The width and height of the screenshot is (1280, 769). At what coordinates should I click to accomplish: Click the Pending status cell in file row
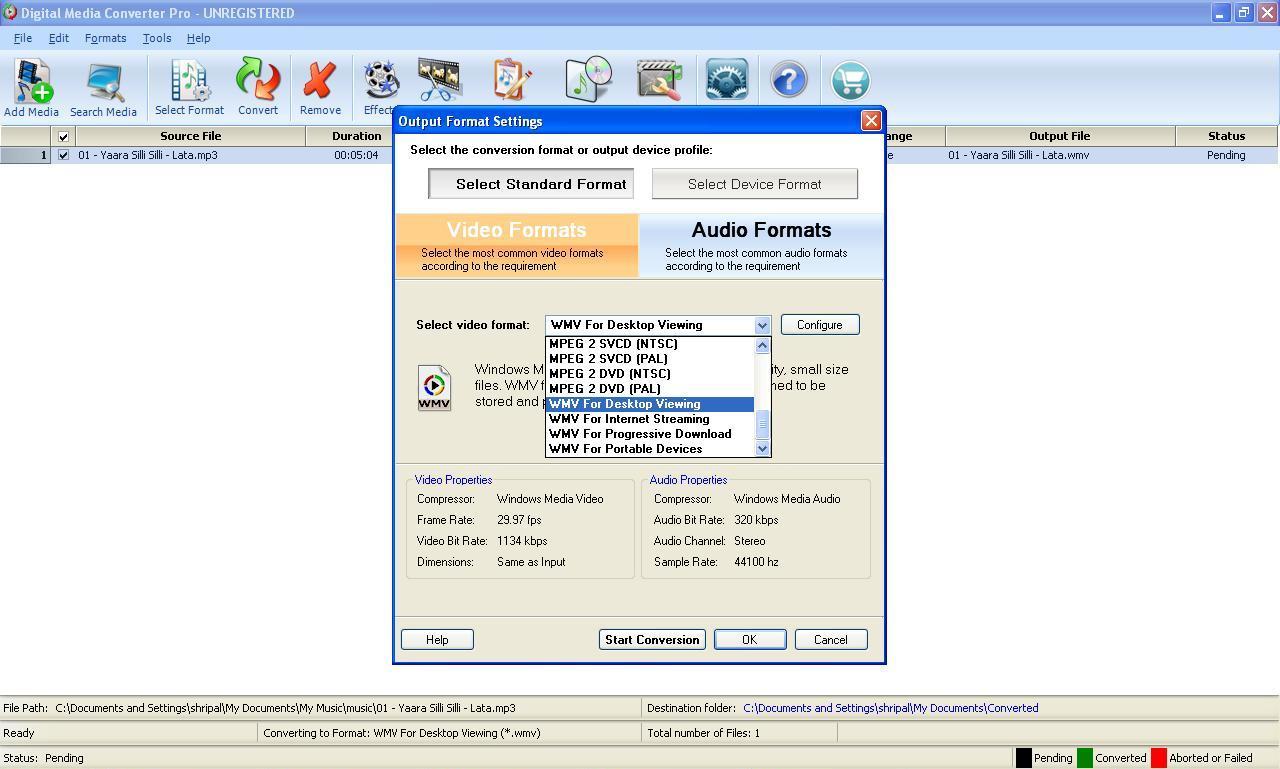coord(1226,155)
